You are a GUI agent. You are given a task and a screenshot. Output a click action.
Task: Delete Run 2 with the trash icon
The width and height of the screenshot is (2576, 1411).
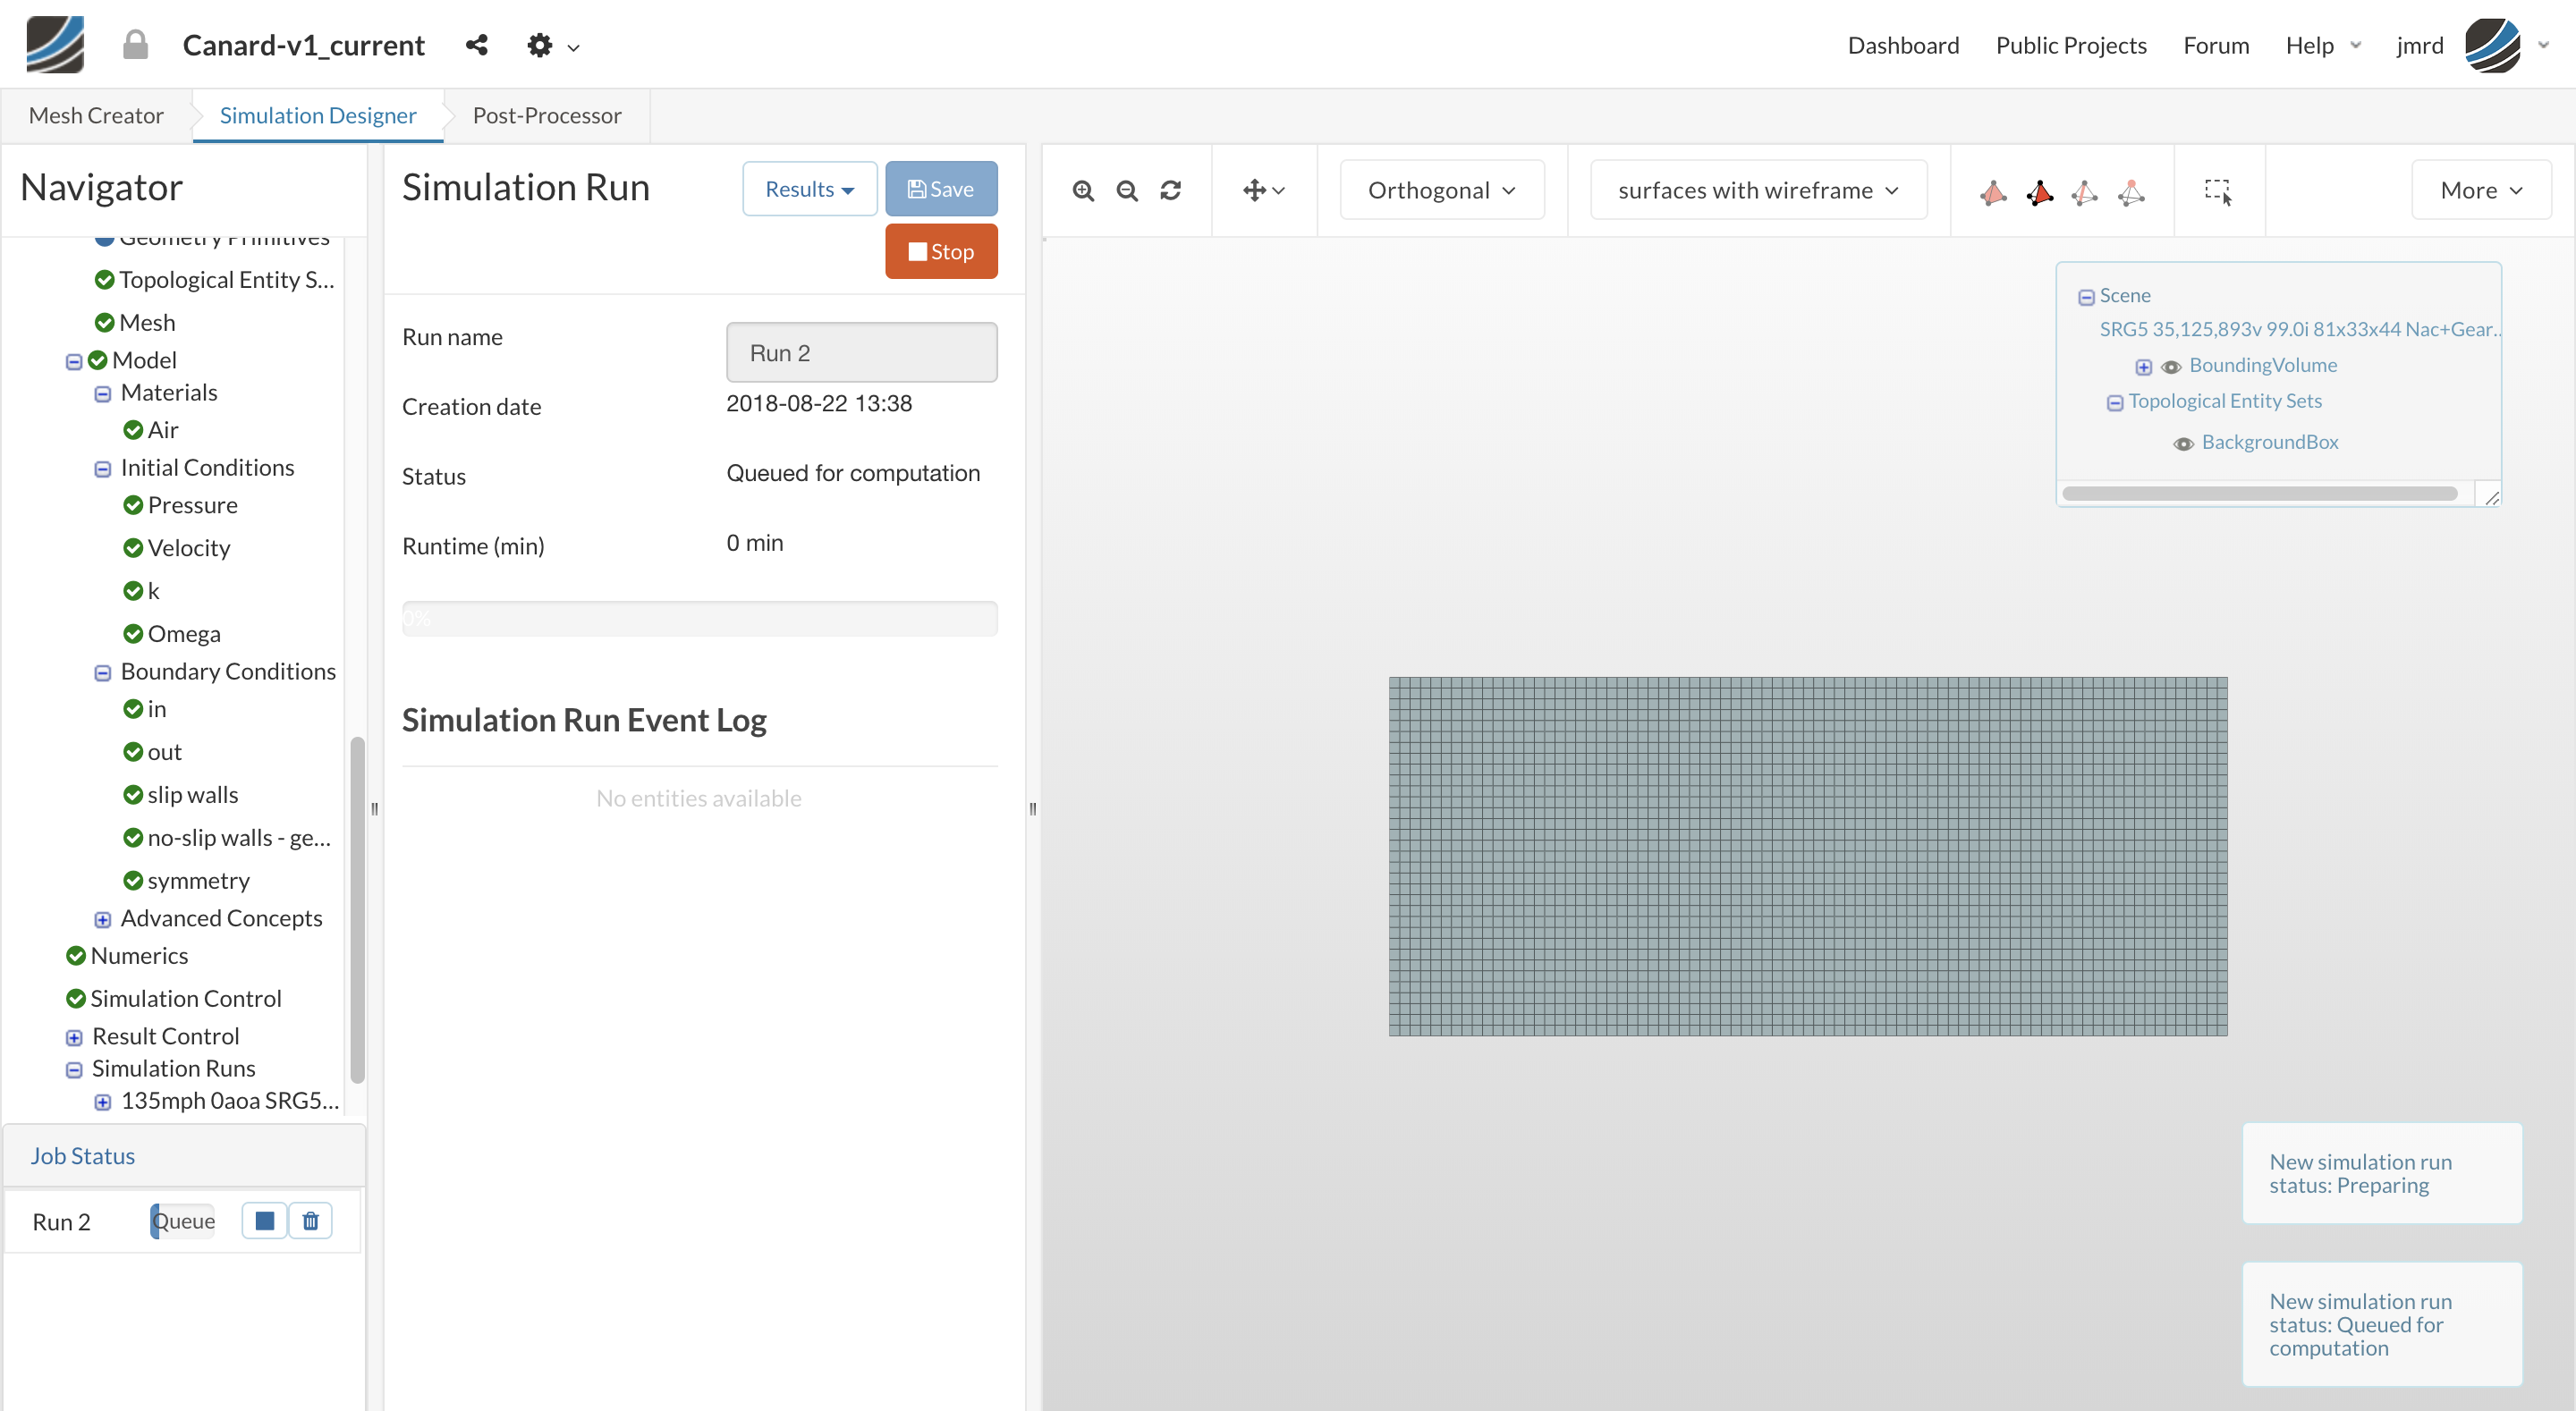(x=311, y=1221)
